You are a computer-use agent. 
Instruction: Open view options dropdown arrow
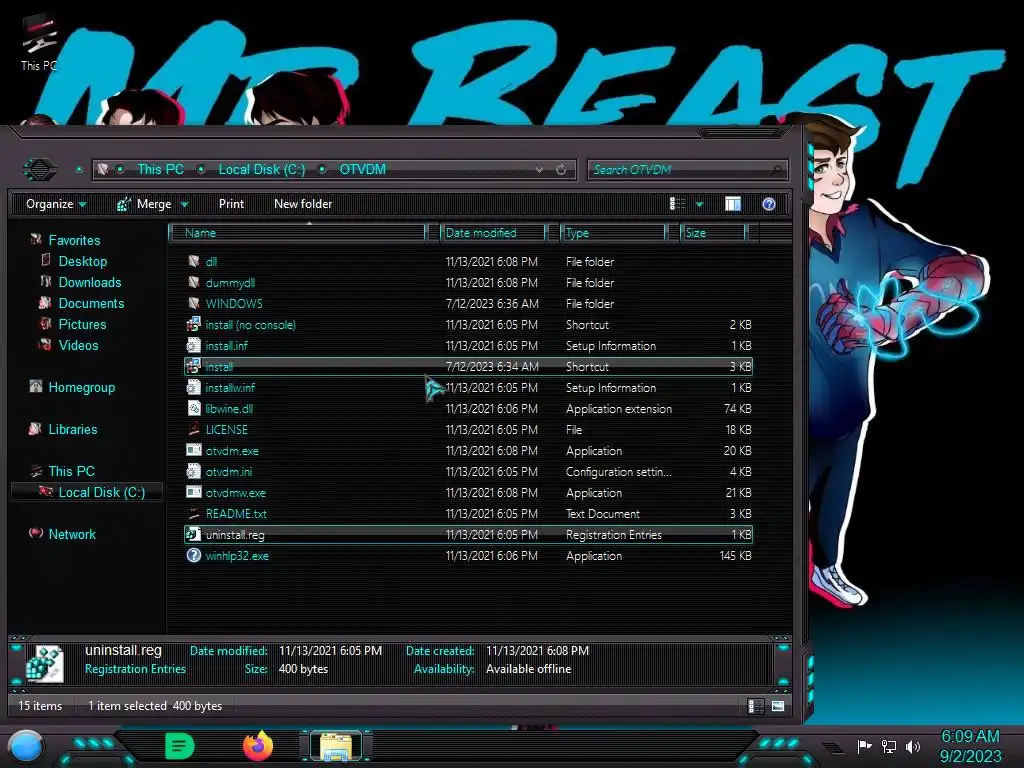click(x=699, y=204)
